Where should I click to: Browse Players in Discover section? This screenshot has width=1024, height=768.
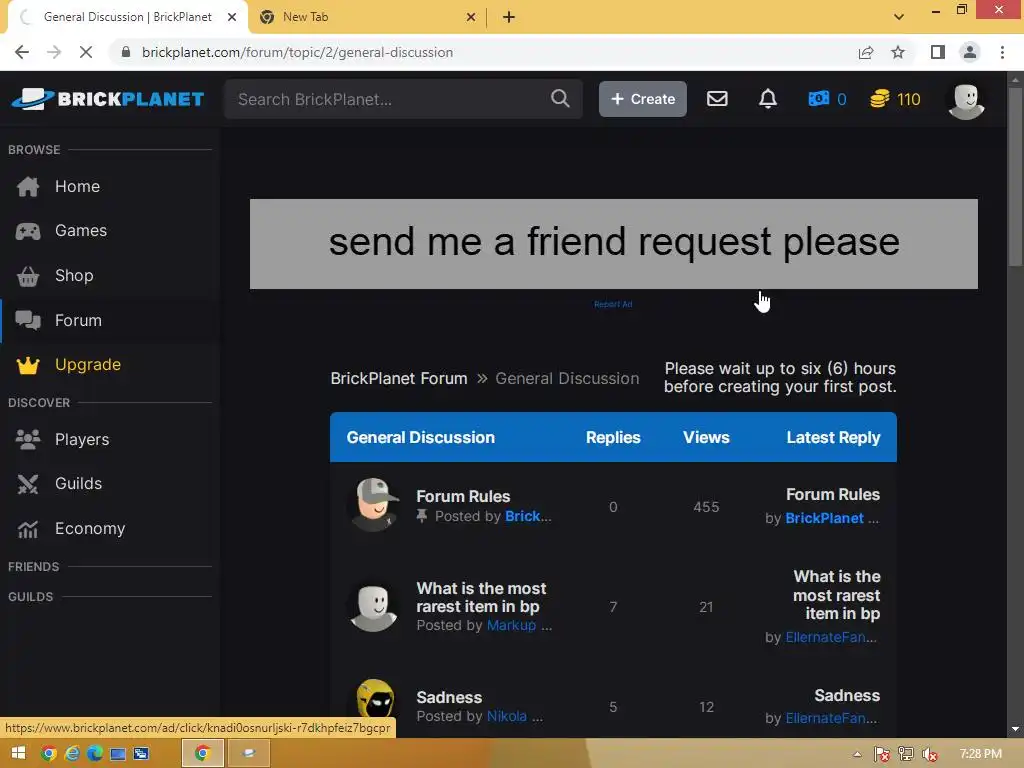(x=82, y=440)
